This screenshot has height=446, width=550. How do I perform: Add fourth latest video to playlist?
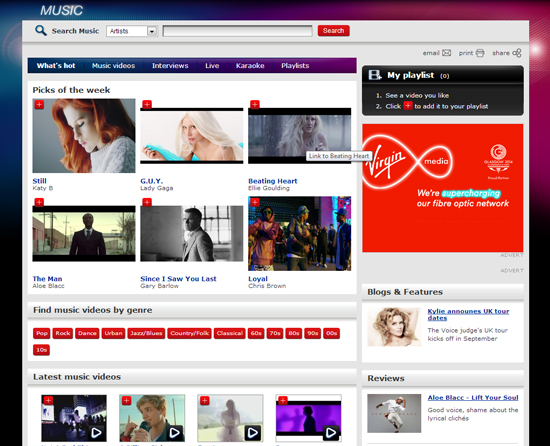(x=283, y=400)
